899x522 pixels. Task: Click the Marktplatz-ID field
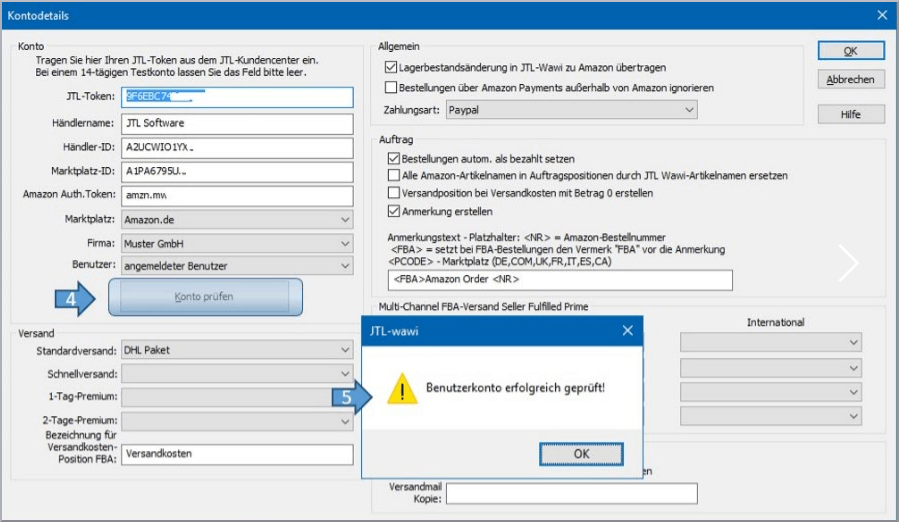tap(237, 172)
